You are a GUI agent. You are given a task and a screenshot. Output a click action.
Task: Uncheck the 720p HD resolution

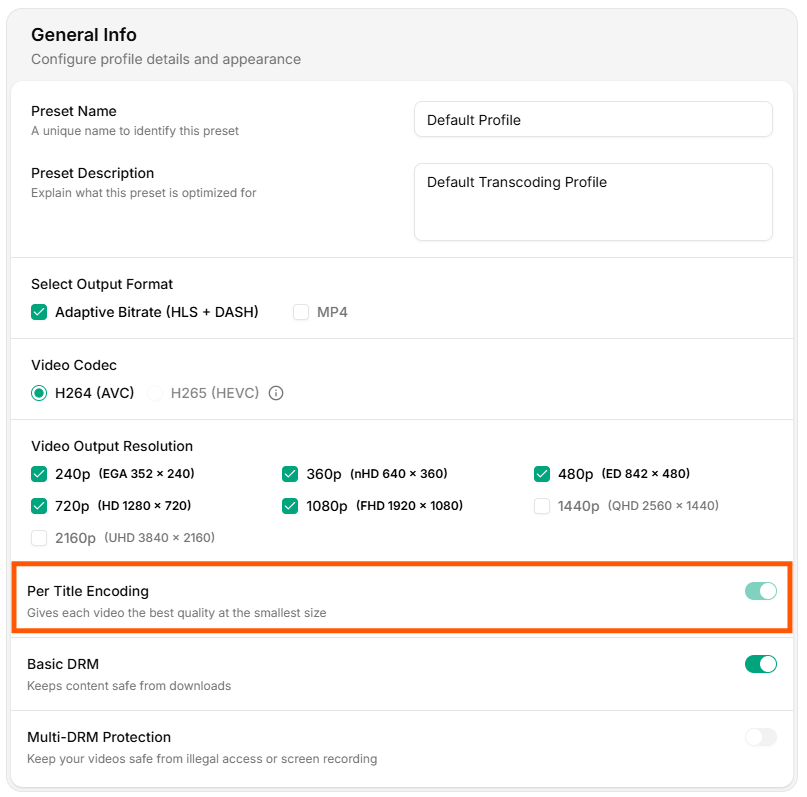coord(40,506)
